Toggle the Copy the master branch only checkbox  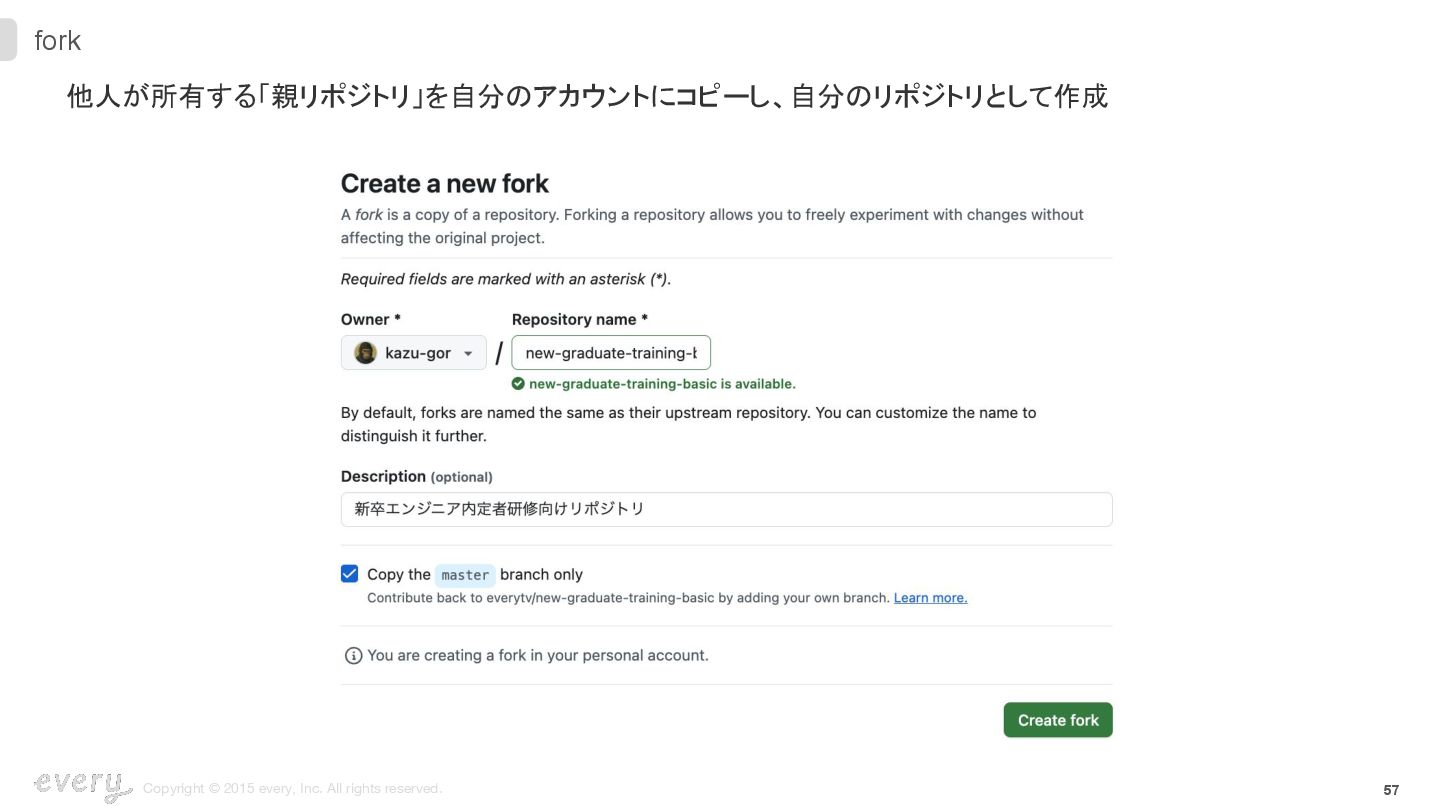coord(350,574)
